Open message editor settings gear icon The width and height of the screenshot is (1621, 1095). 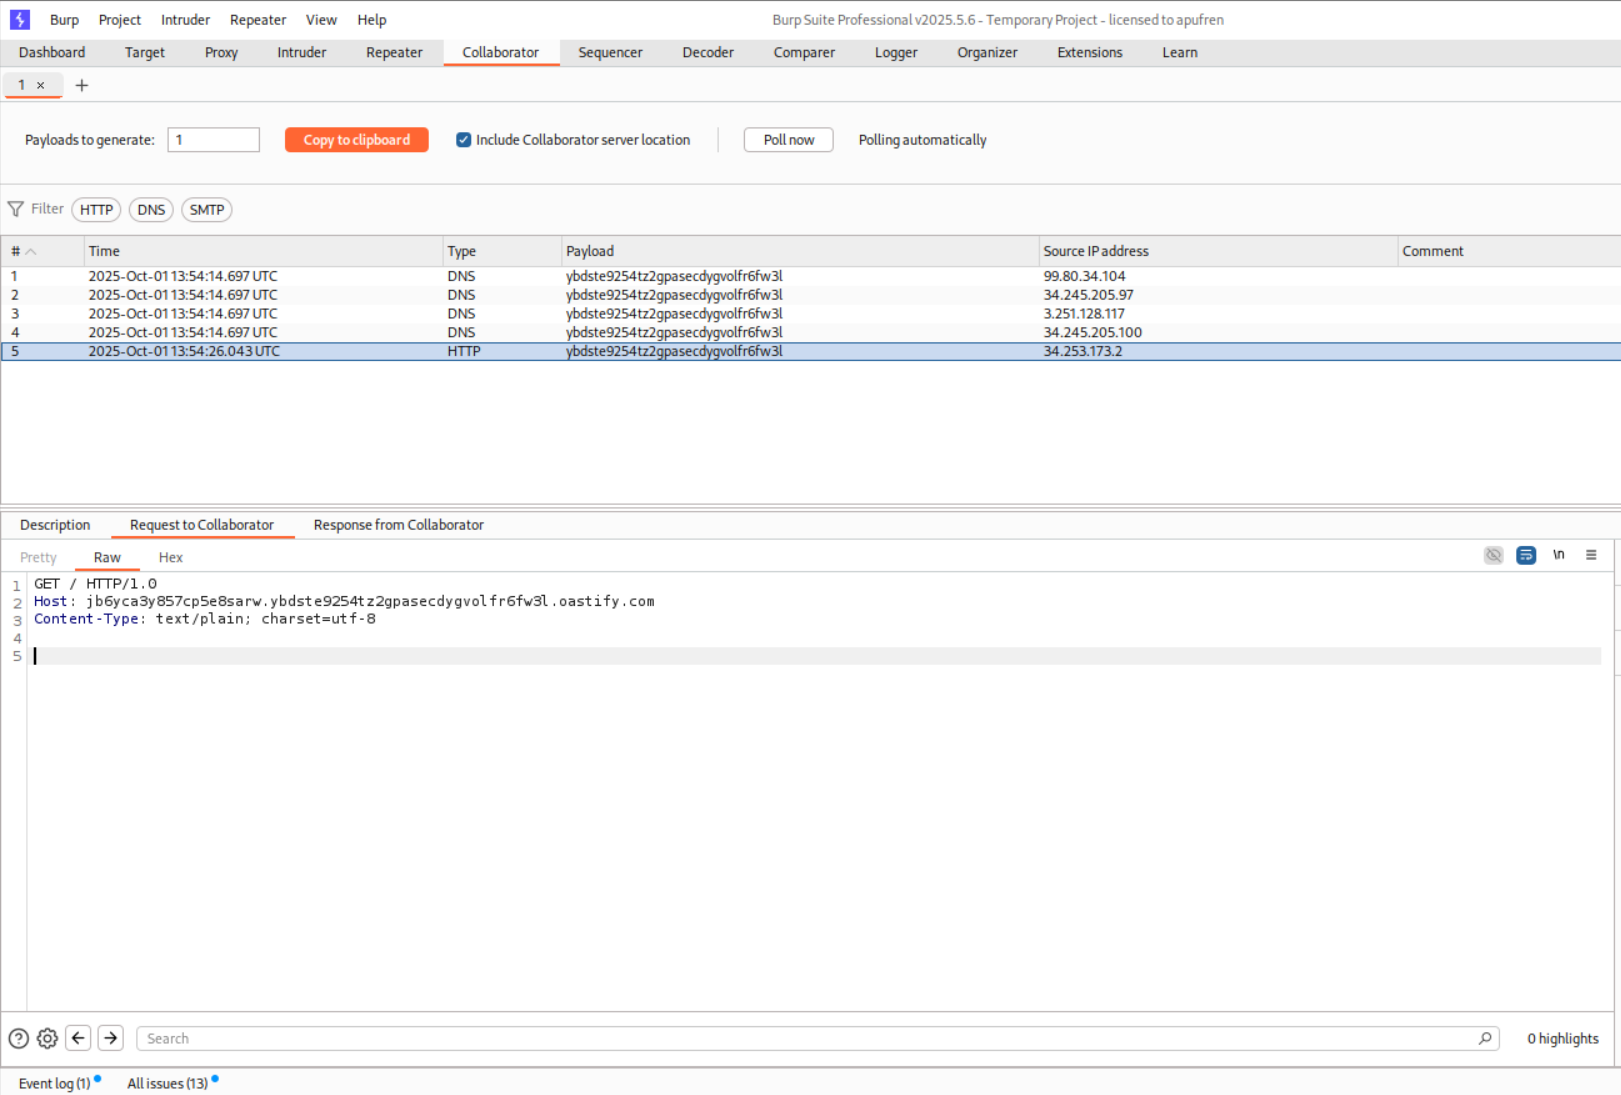click(x=47, y=1038)
